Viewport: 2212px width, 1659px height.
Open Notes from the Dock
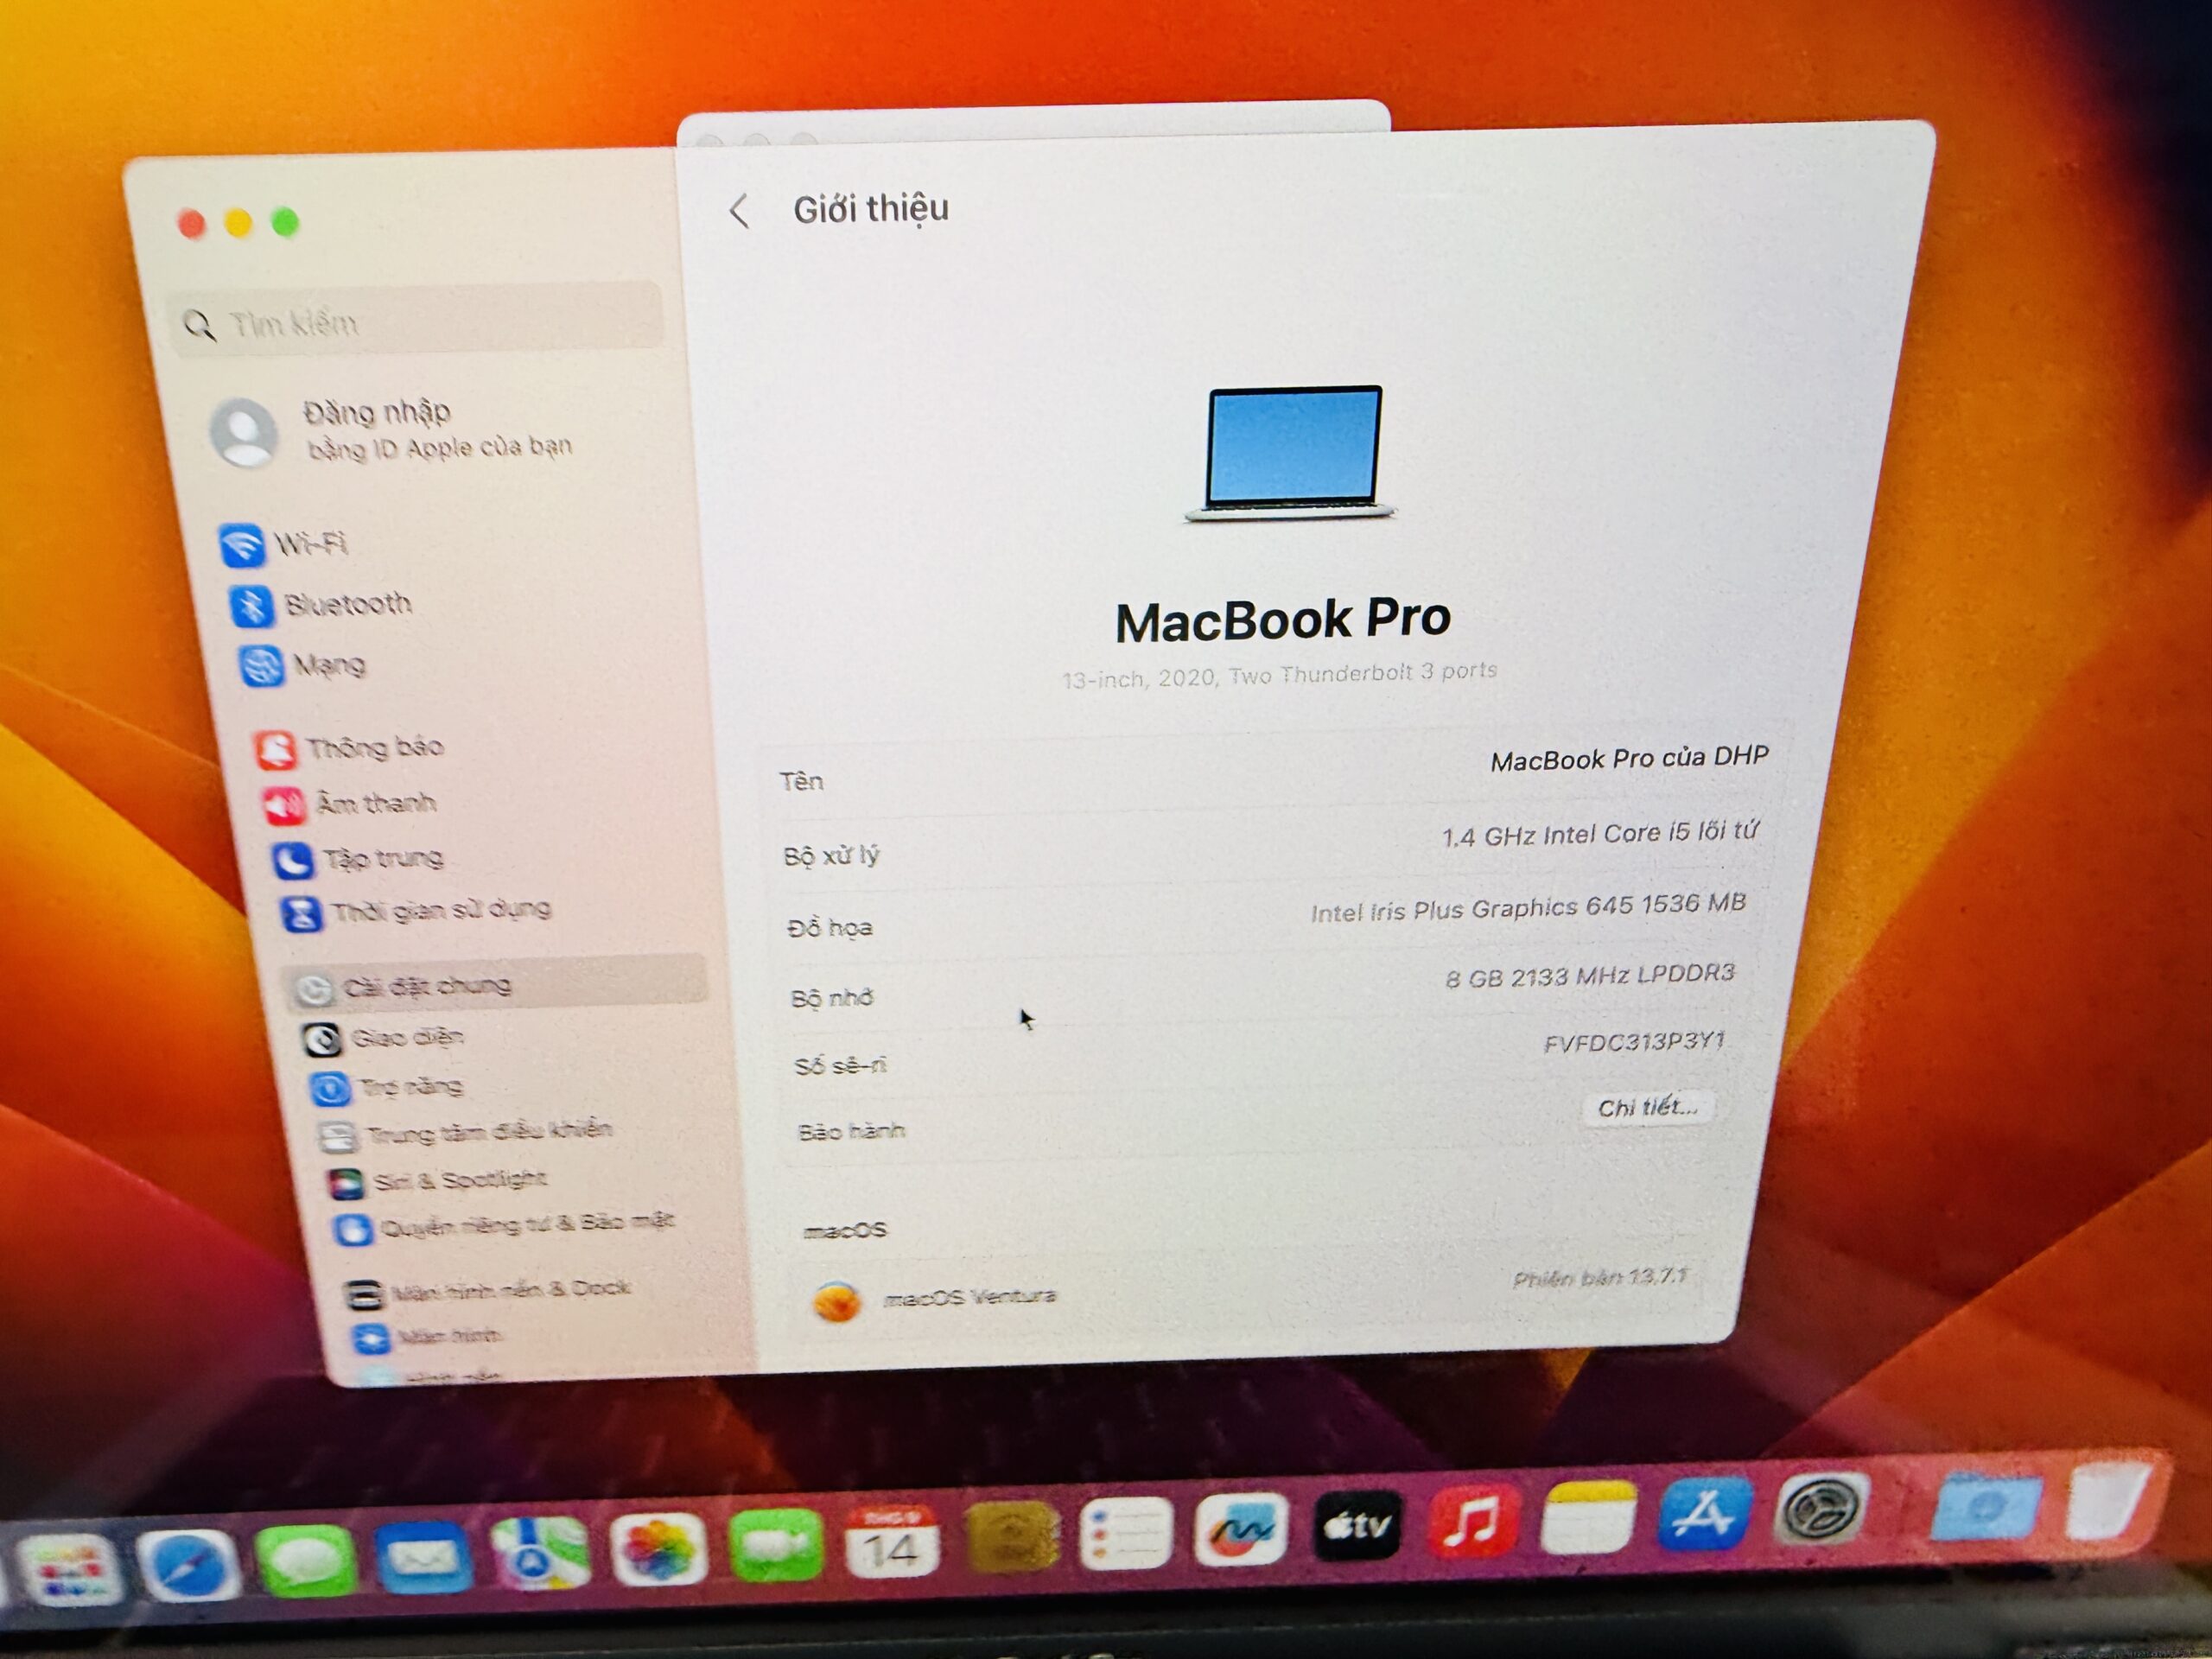[x=1588, y=1517]
